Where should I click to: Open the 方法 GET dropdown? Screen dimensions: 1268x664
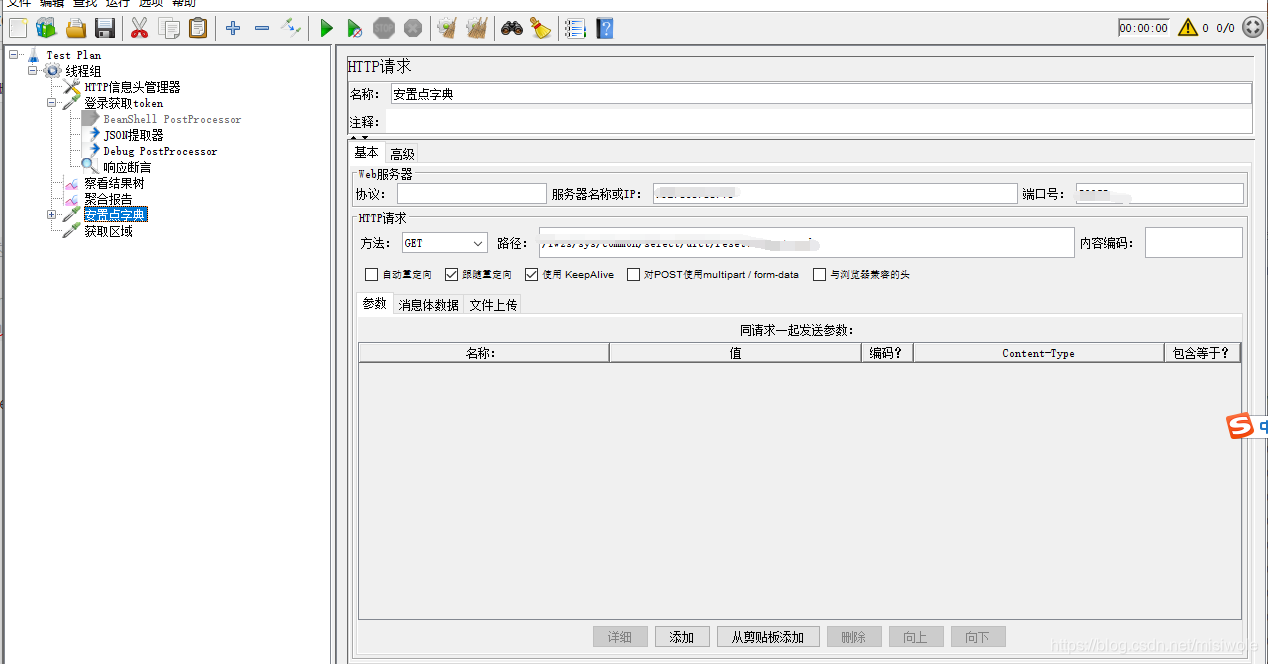444,243
